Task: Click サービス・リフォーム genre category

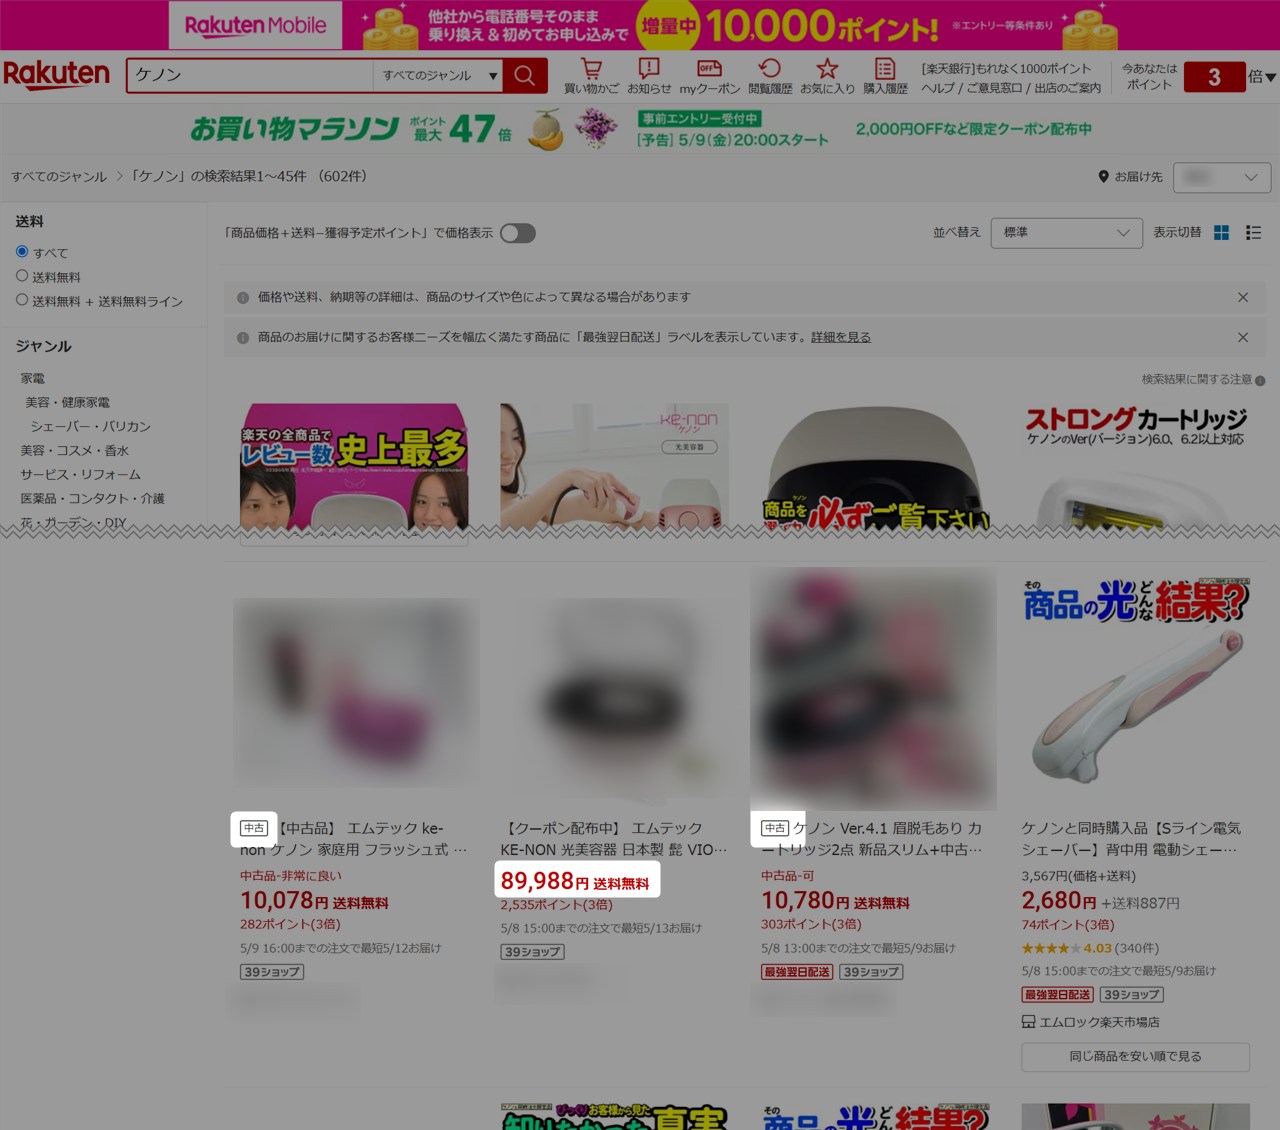Action: click(81, 475)
